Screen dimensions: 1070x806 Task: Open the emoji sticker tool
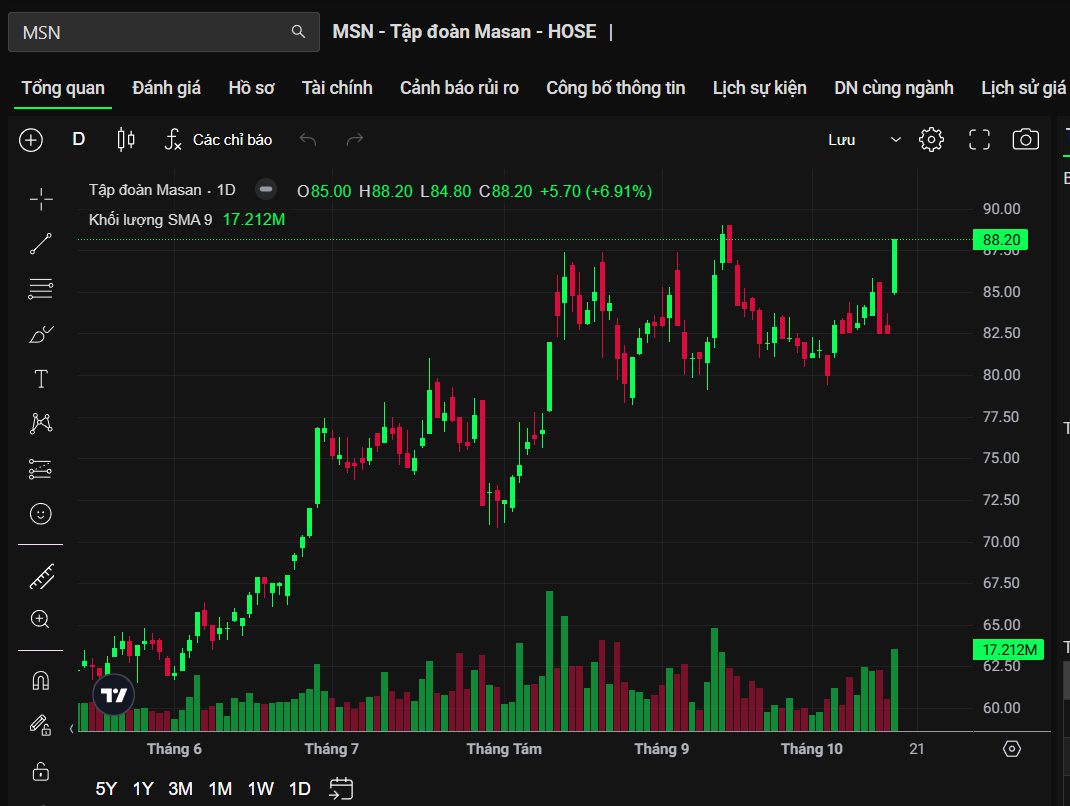[41, 514]
